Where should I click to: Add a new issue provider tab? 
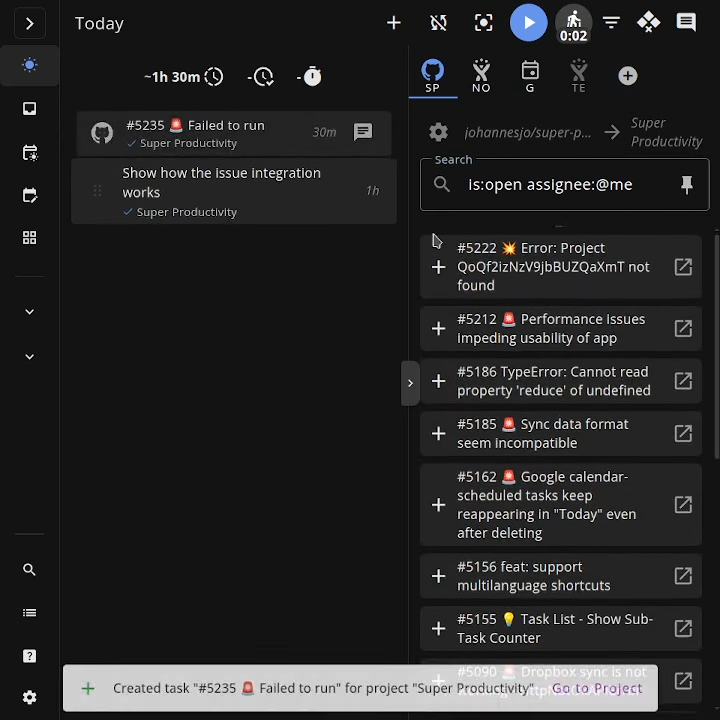coord(628,76)
